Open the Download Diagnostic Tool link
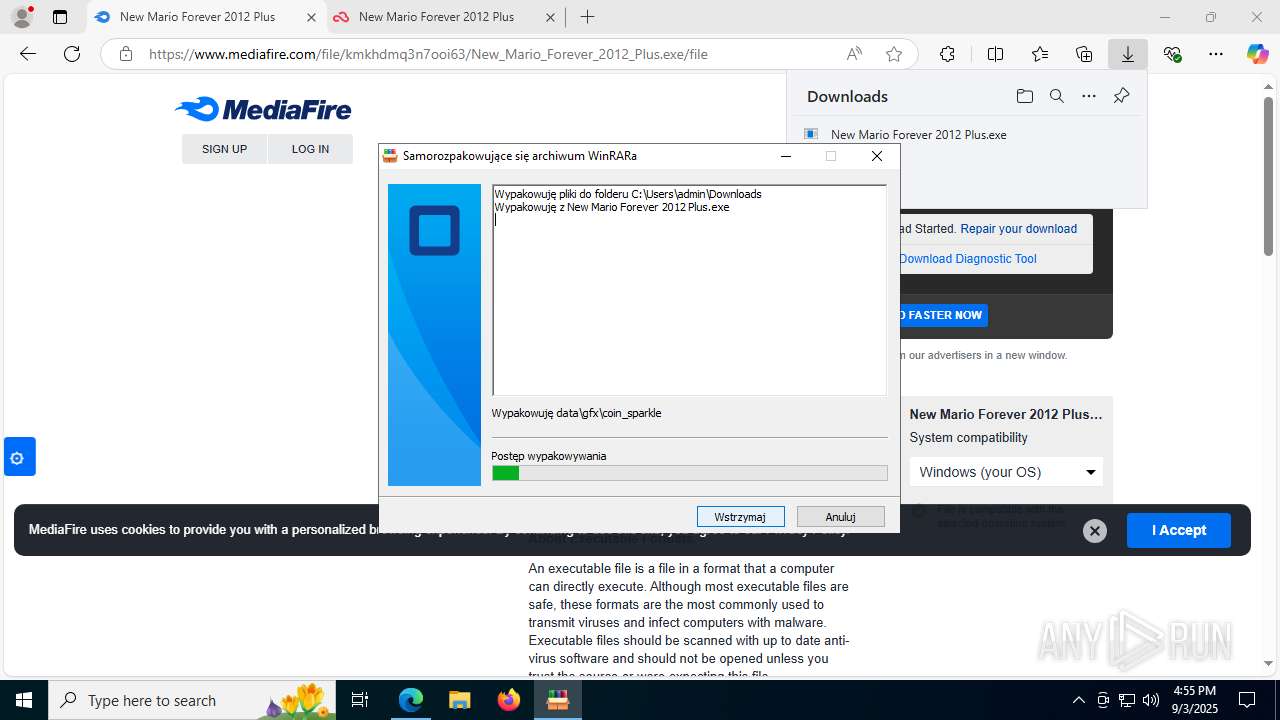The image size is (1280, 720). 967,259
